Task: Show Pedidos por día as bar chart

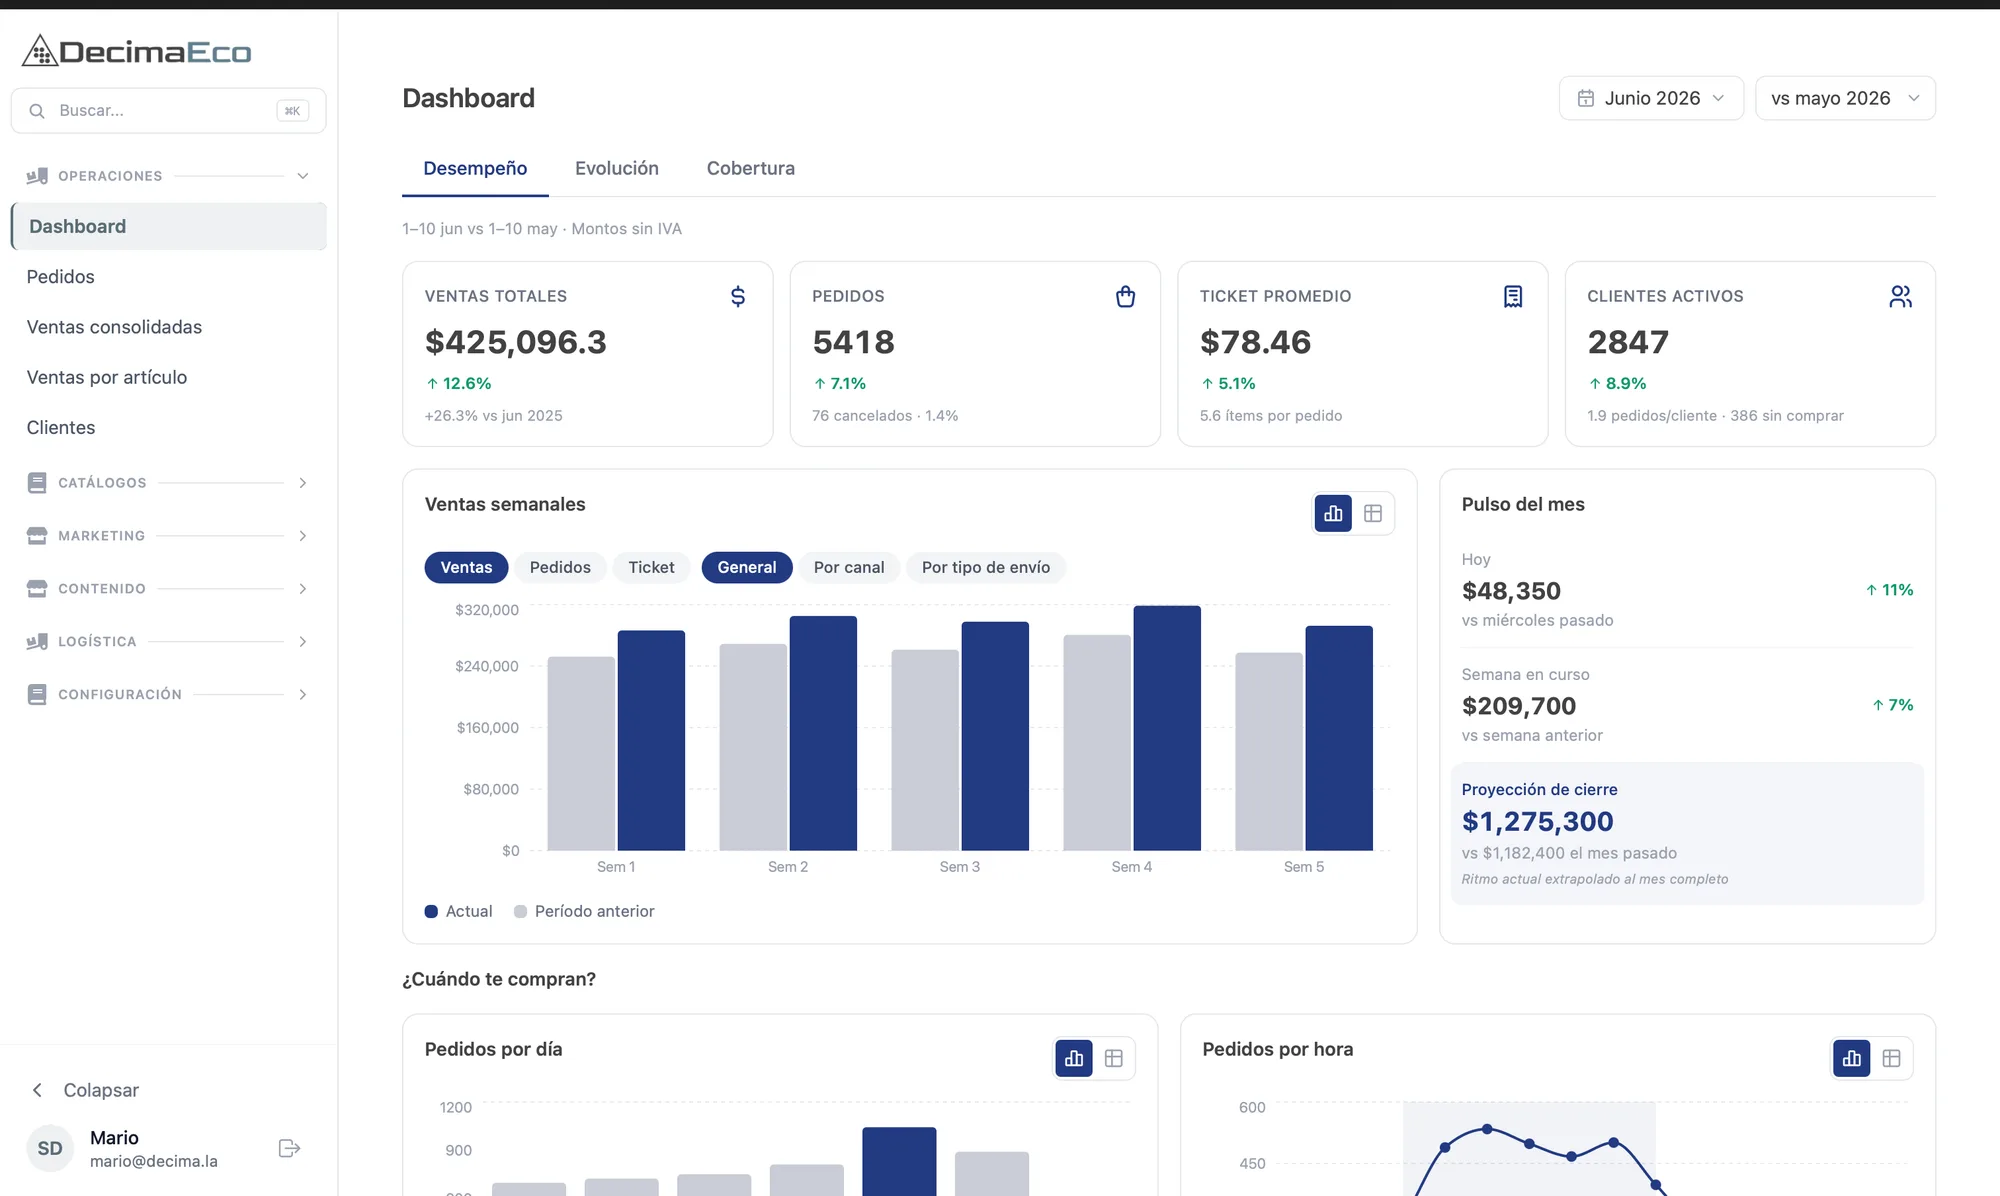Action: tap(1074, 1058)
